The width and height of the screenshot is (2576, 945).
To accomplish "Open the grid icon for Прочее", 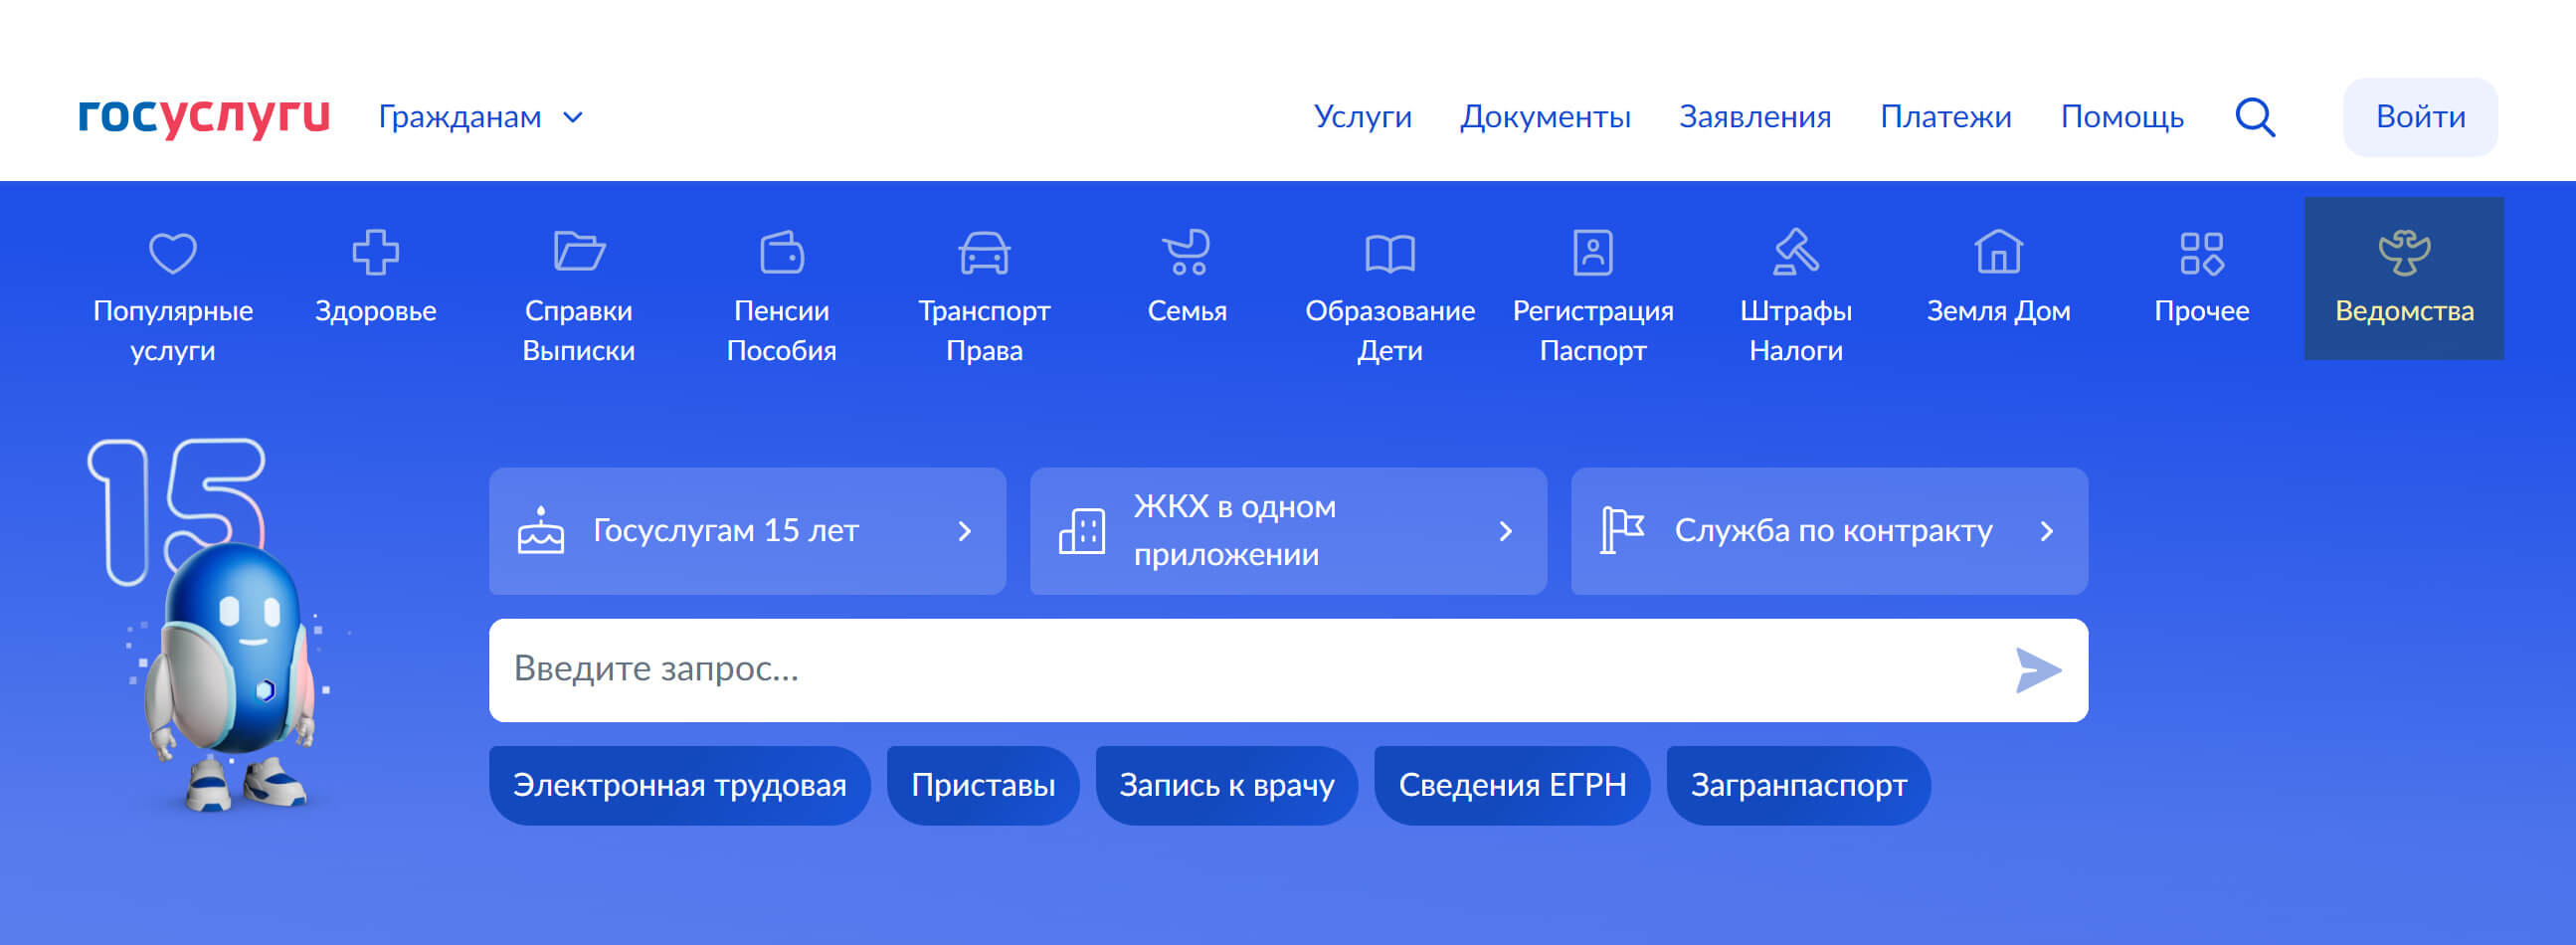I will tap(2202, 253).
